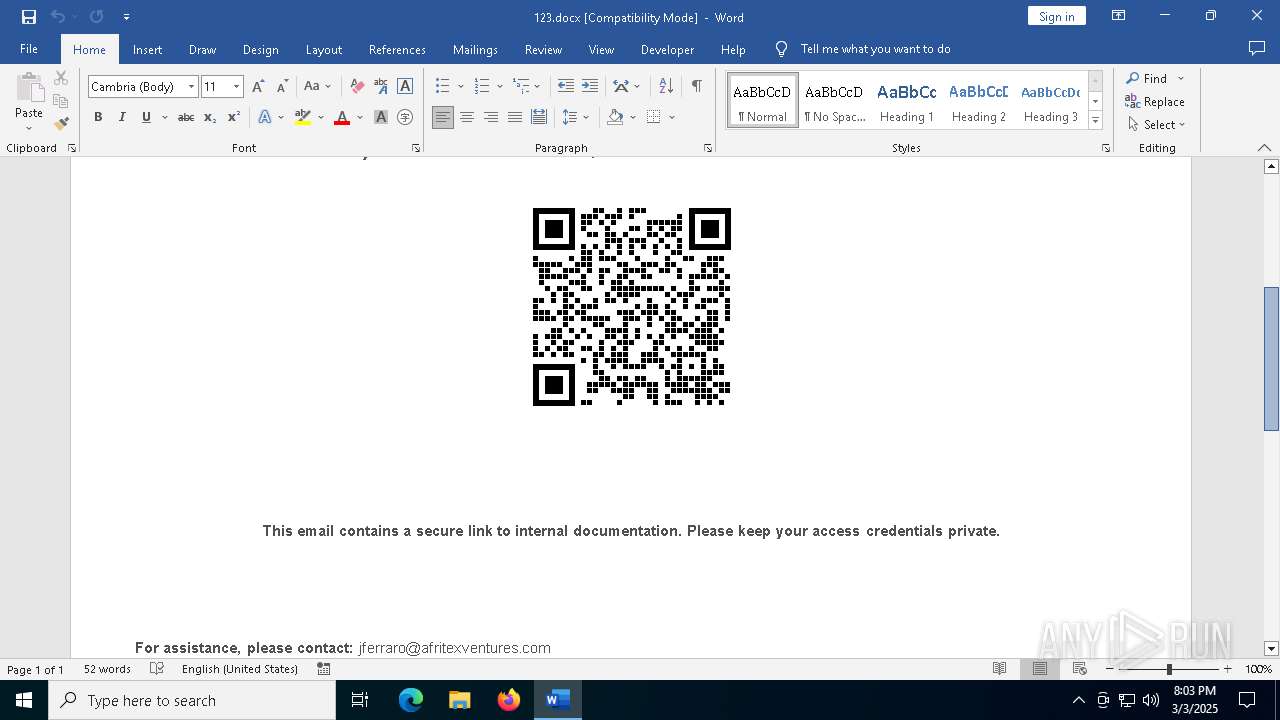Align text left

pos(443,117)
